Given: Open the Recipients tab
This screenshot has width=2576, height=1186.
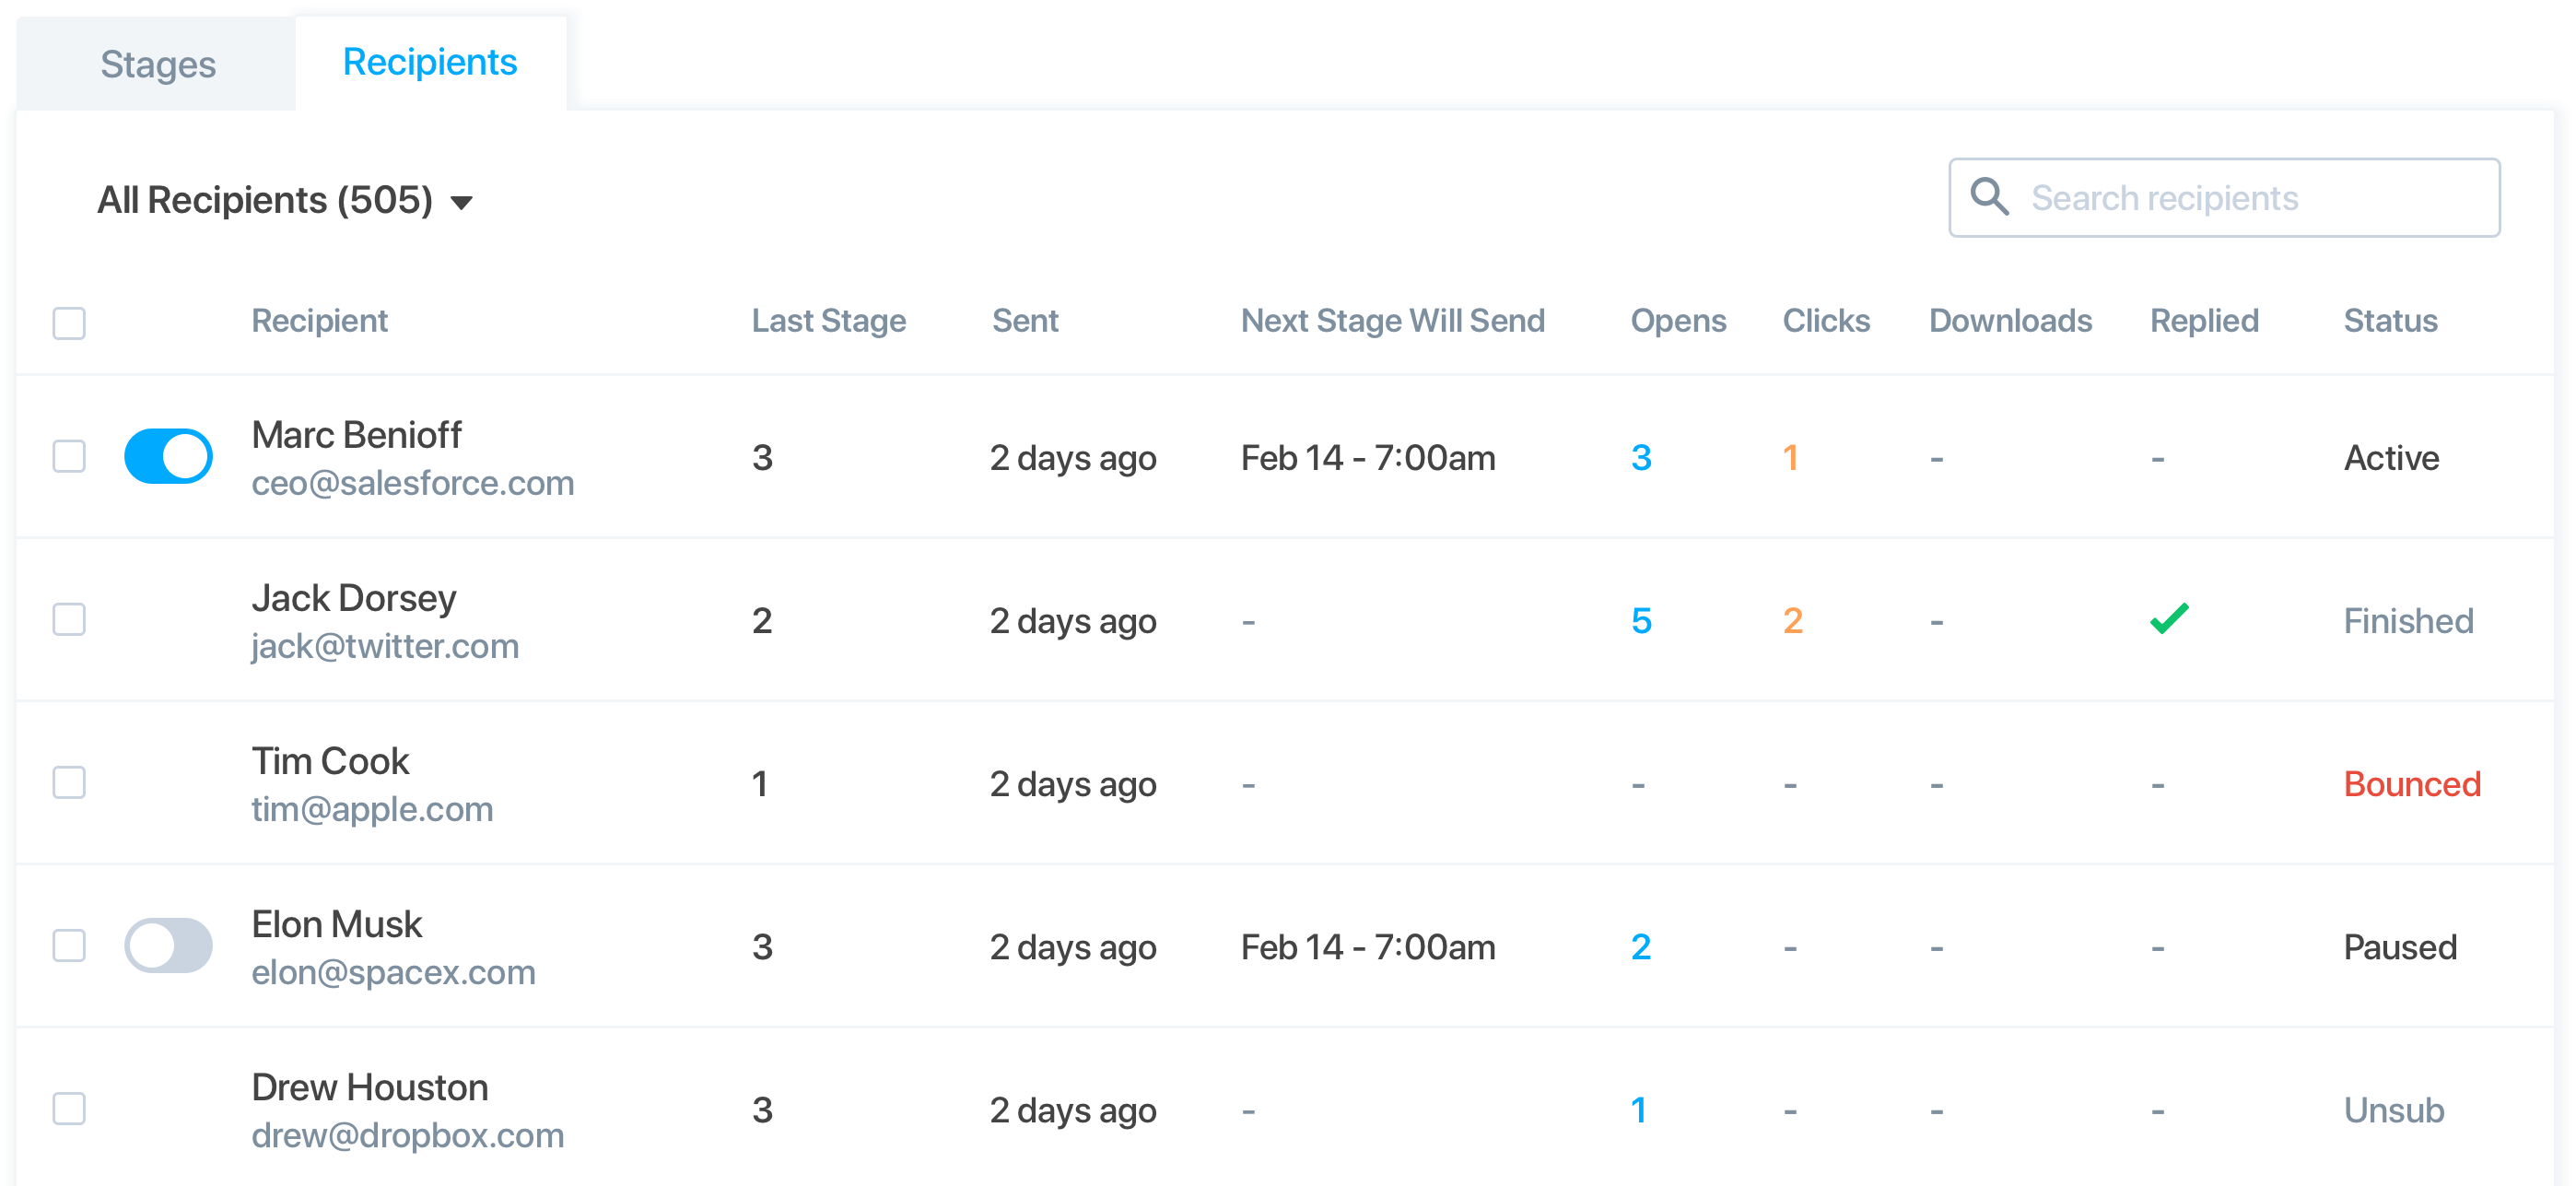Looking at the screenshot, I should [x=430, y=63].
